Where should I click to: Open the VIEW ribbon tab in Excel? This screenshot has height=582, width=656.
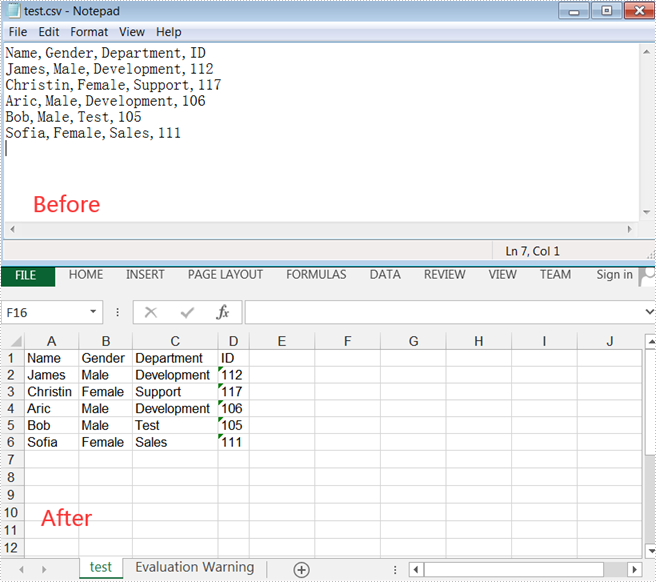502,274
